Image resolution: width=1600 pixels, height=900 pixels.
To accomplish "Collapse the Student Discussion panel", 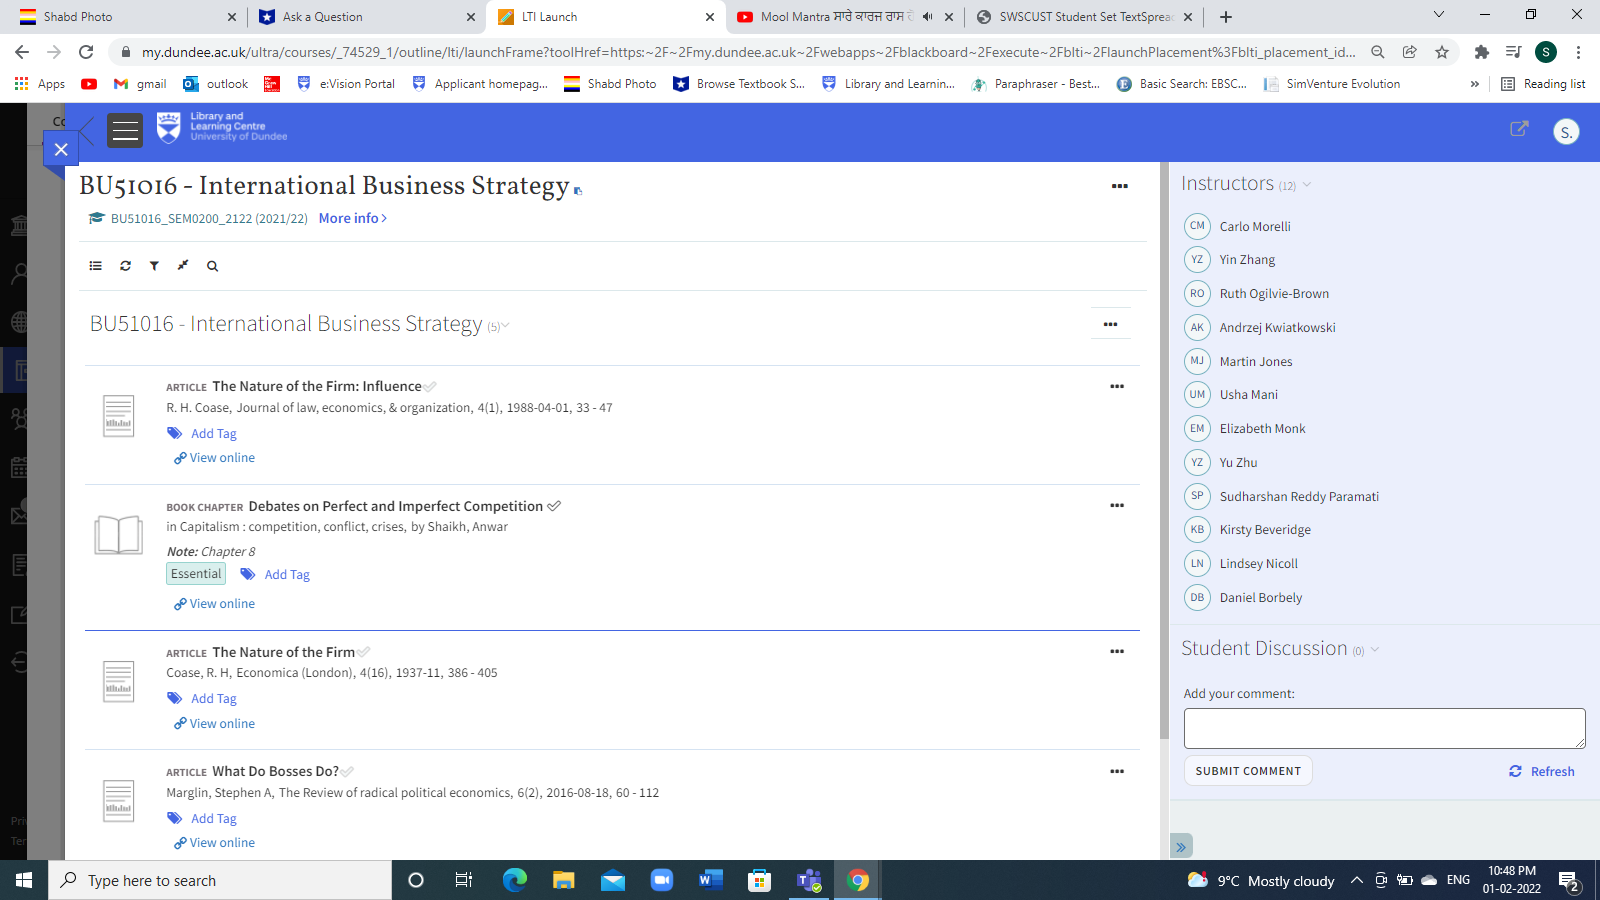I will [x=1374, y=650].
